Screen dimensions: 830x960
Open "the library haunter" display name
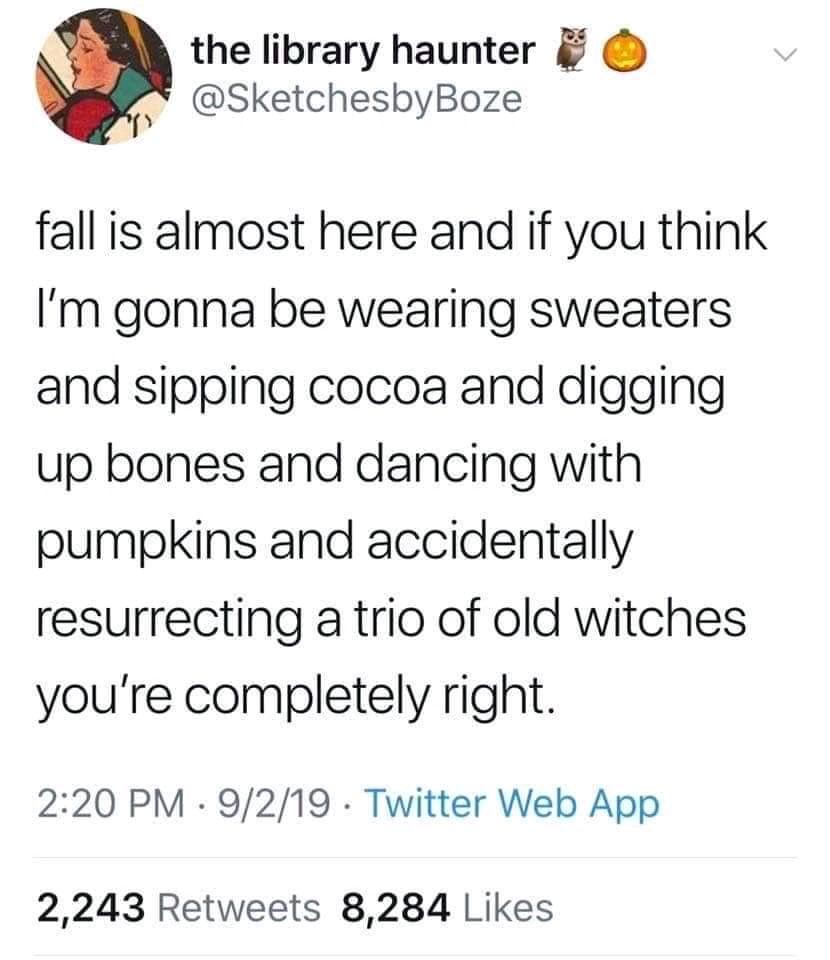362,51
